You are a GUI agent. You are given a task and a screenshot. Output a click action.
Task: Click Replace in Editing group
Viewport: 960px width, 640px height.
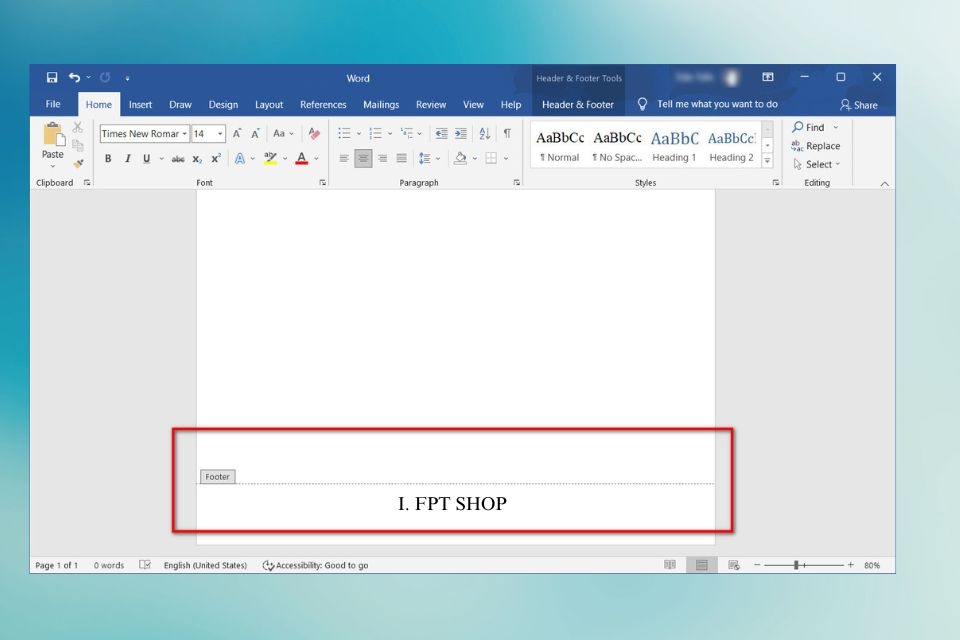coord(816,146)
